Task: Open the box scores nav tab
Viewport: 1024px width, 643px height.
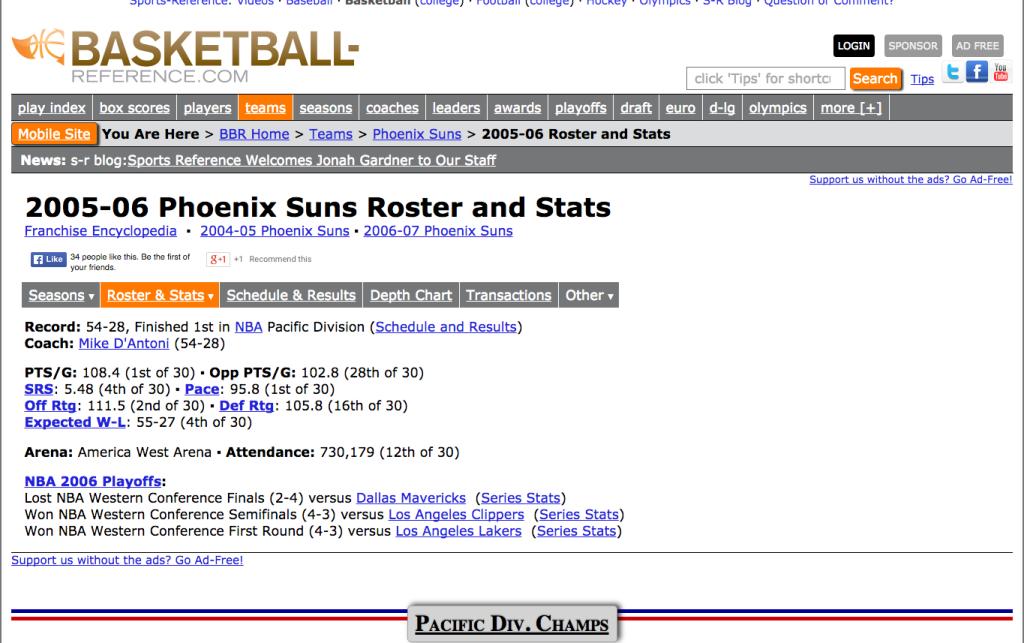Action: click(x=135, y=108)
